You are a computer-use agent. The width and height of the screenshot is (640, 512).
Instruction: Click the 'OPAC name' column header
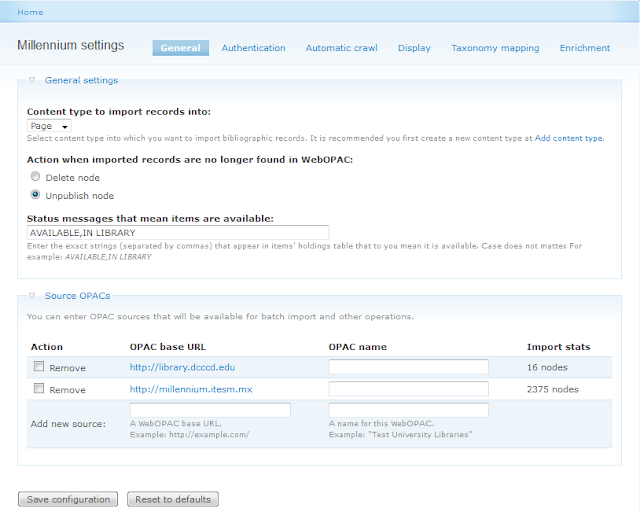358,347
